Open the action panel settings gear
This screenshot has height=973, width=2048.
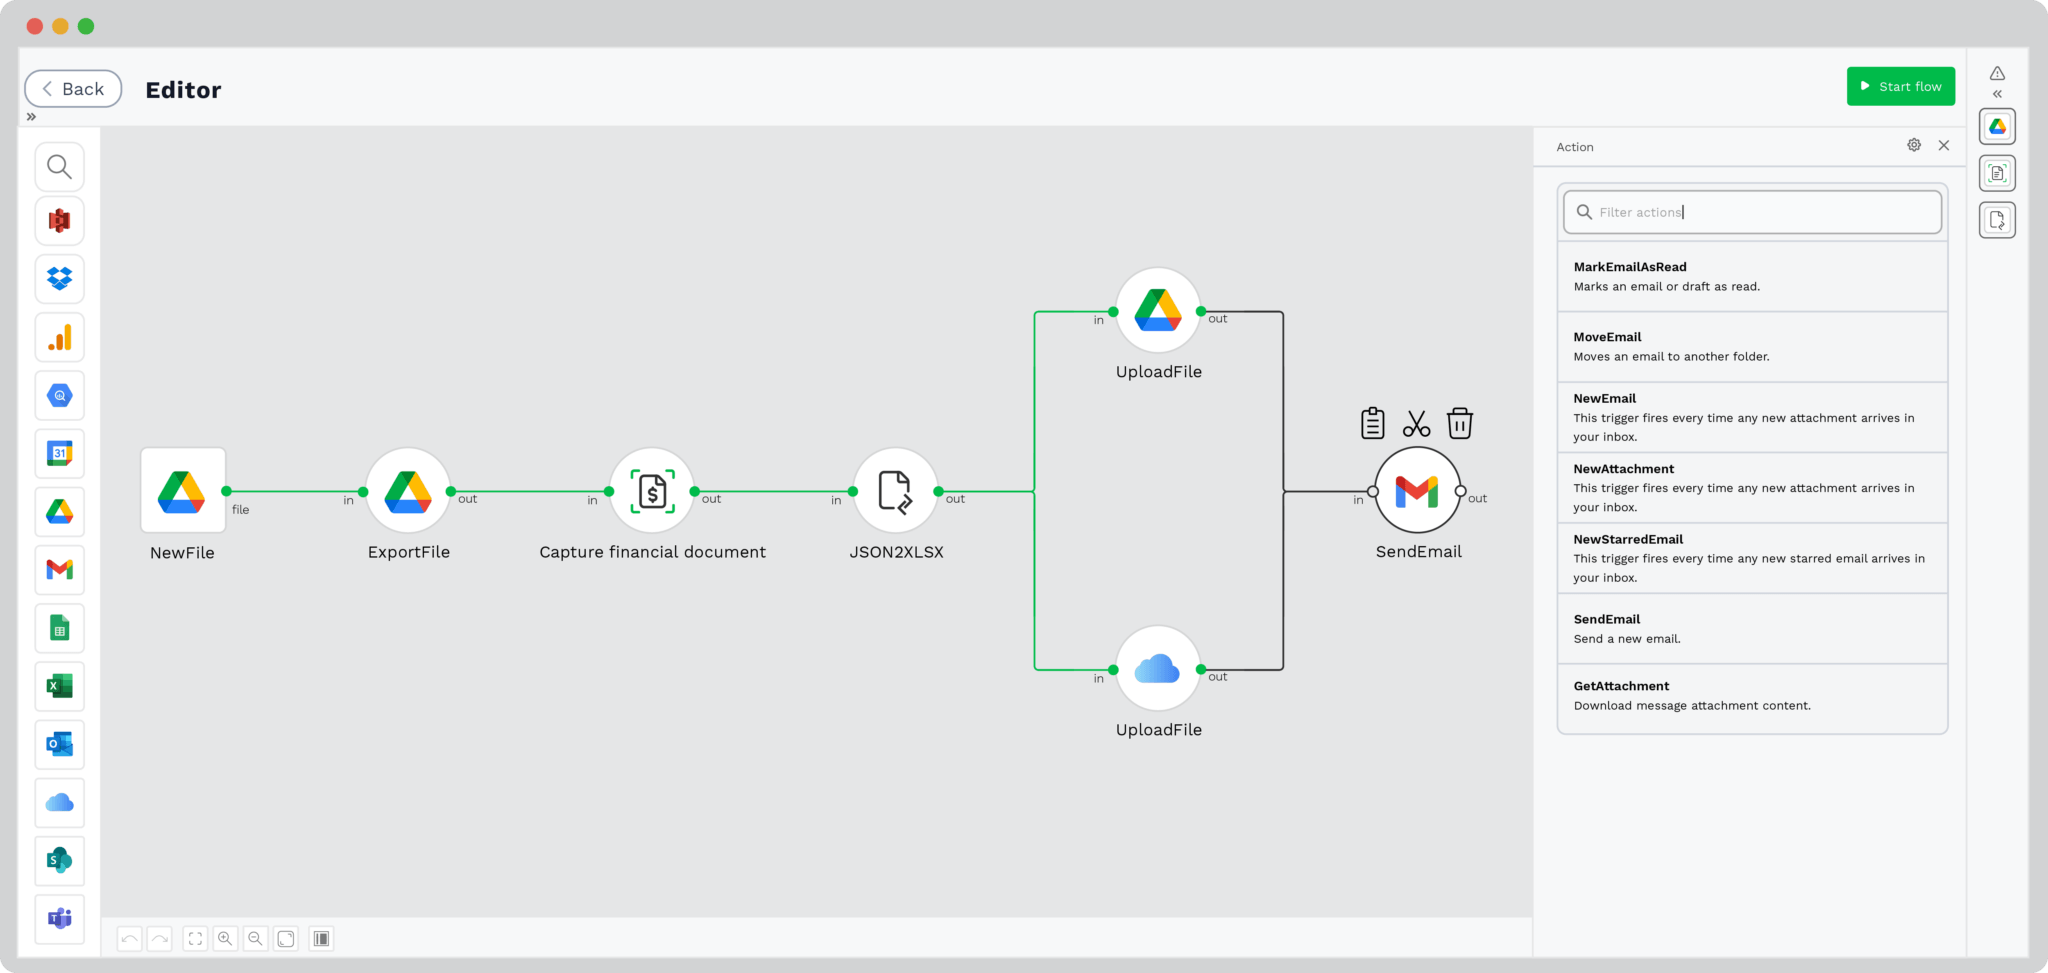click(x=1913, y=145)
